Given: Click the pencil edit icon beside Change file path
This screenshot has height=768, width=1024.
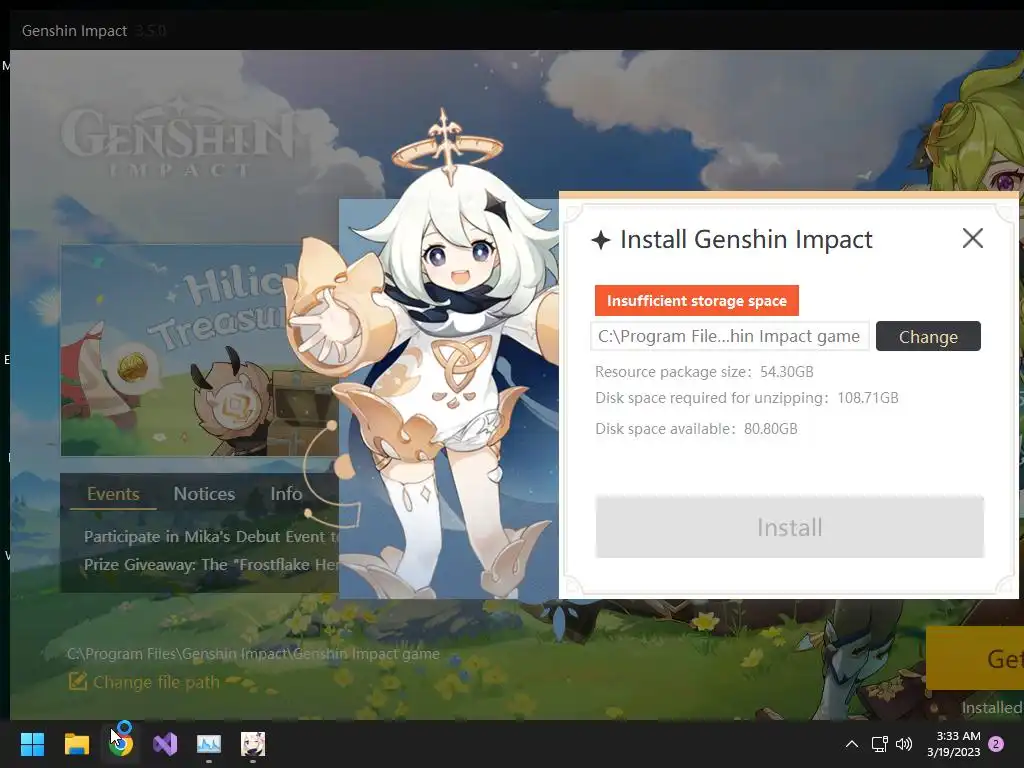Looking at the screenshot, I should (x=77, y=681).
